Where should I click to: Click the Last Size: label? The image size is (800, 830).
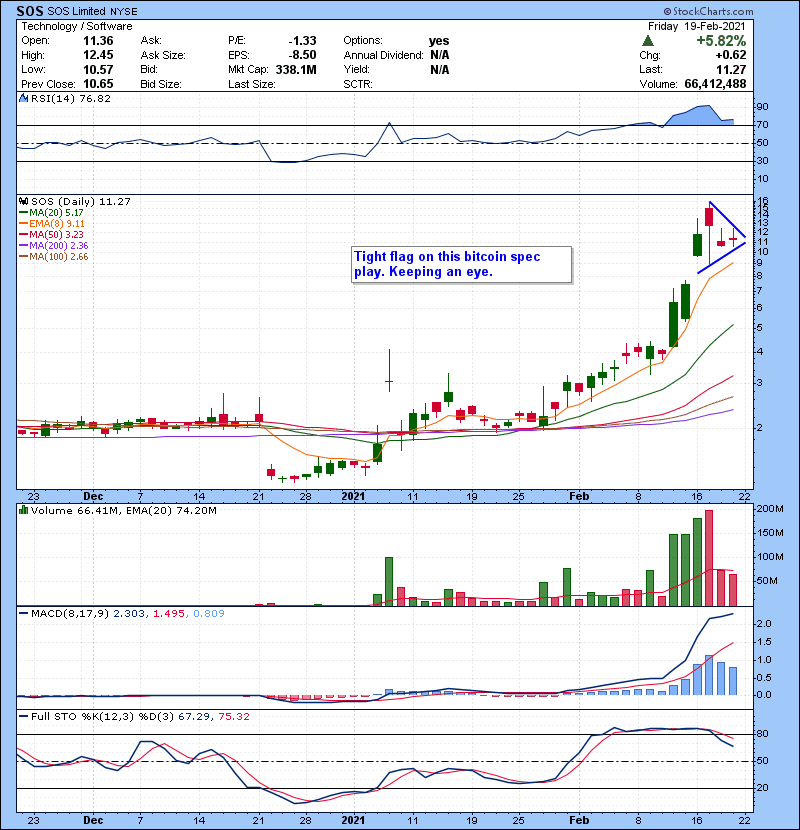[251, 84]
